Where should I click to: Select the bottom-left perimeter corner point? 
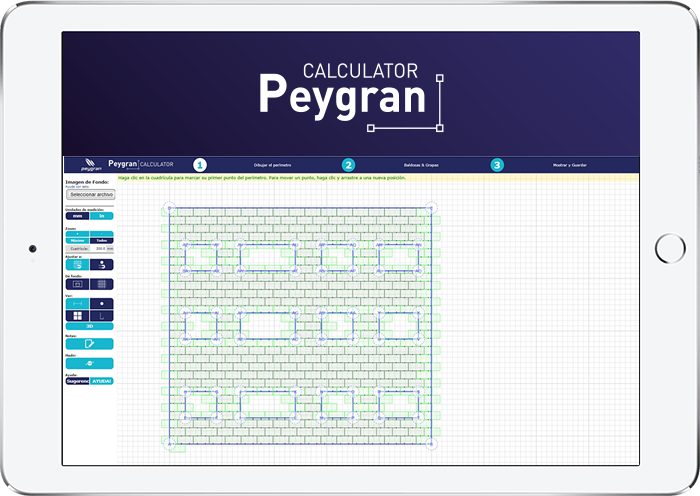[169, 444]
